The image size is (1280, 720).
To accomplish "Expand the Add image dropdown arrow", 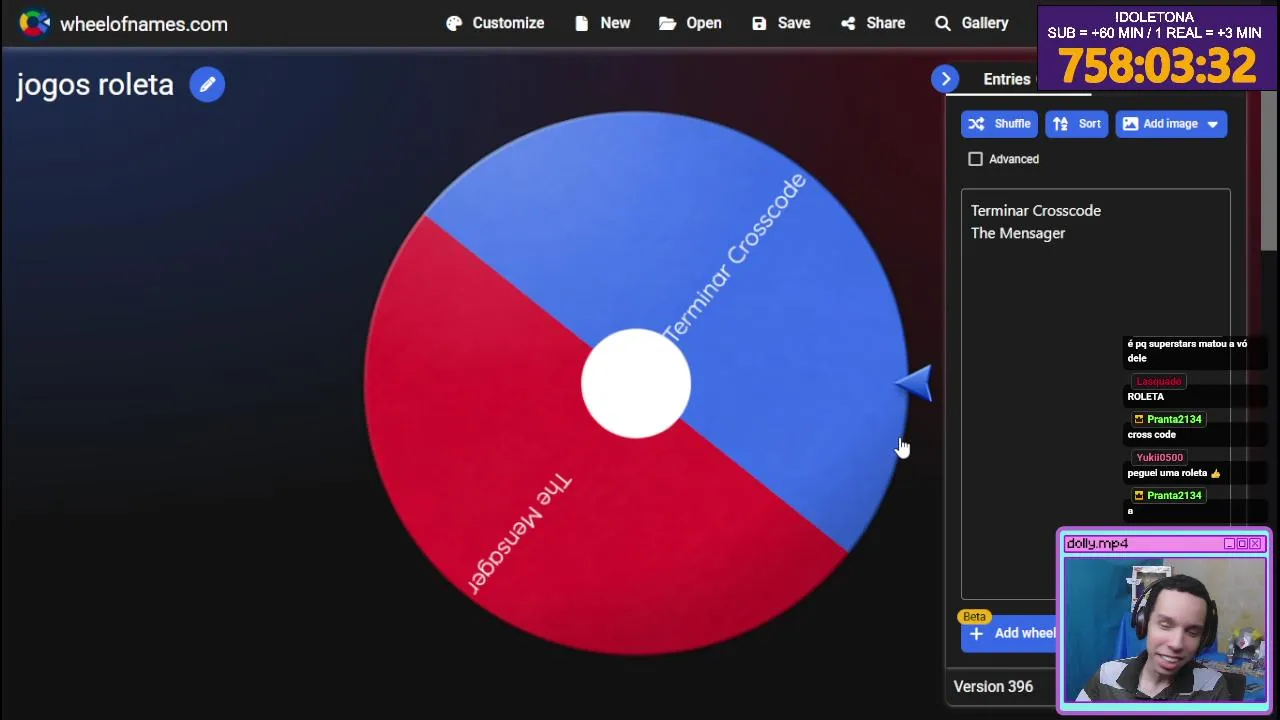I will 1213,124.
